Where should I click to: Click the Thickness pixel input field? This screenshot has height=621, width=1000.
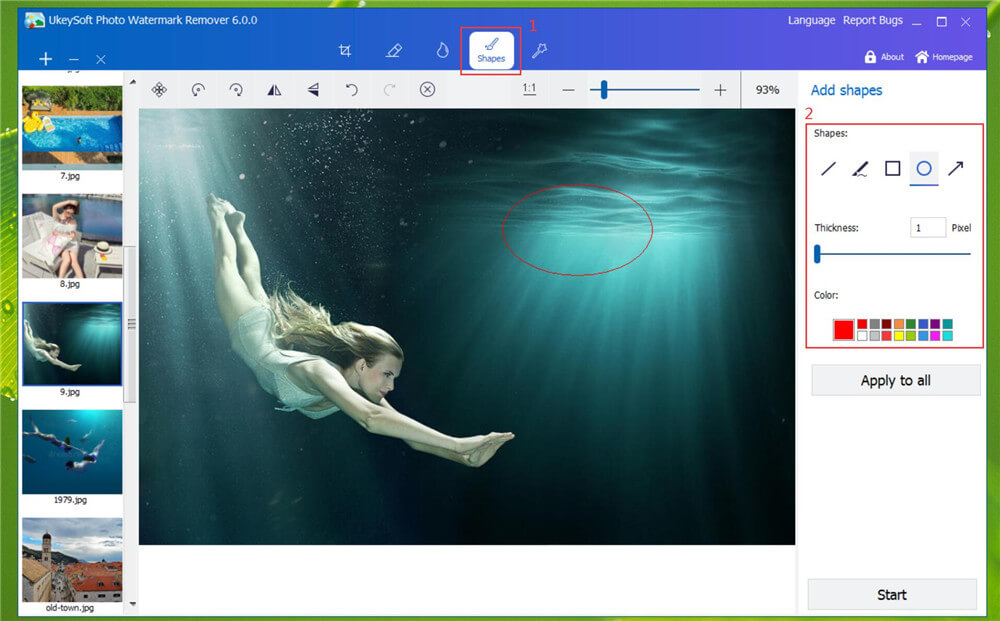point(927,227)
